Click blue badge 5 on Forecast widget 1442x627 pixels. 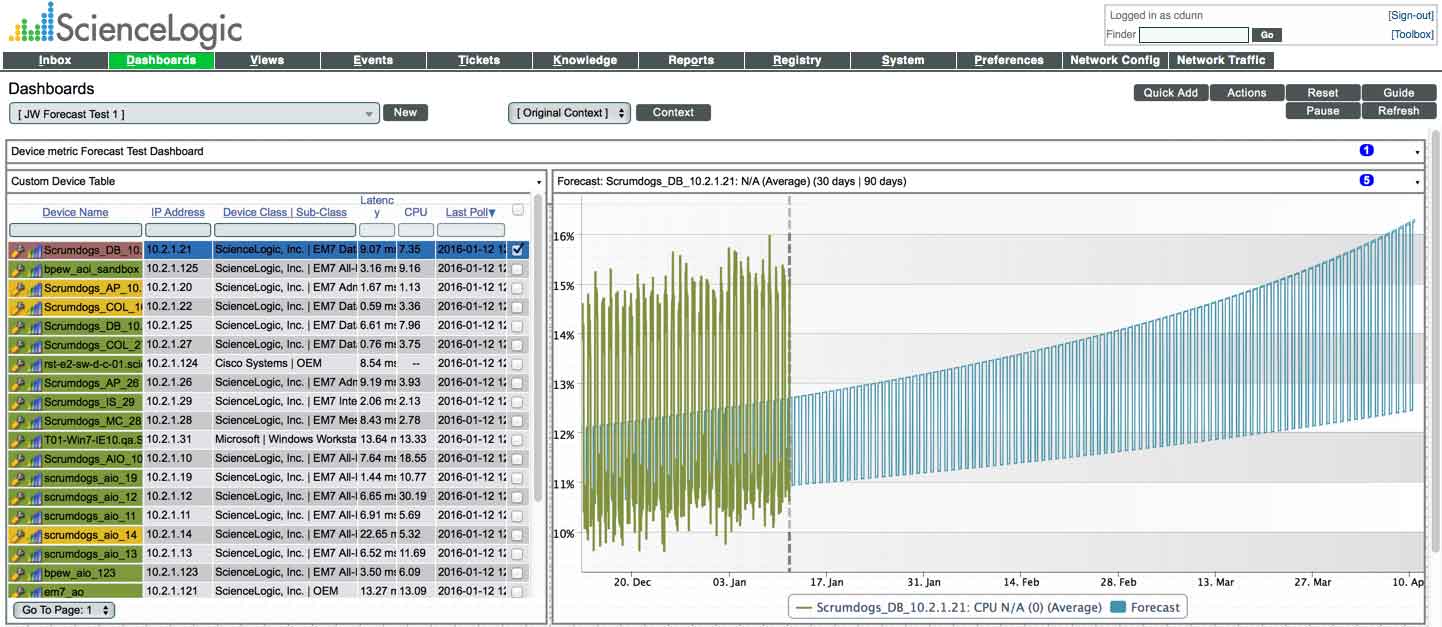[1366, 181]
